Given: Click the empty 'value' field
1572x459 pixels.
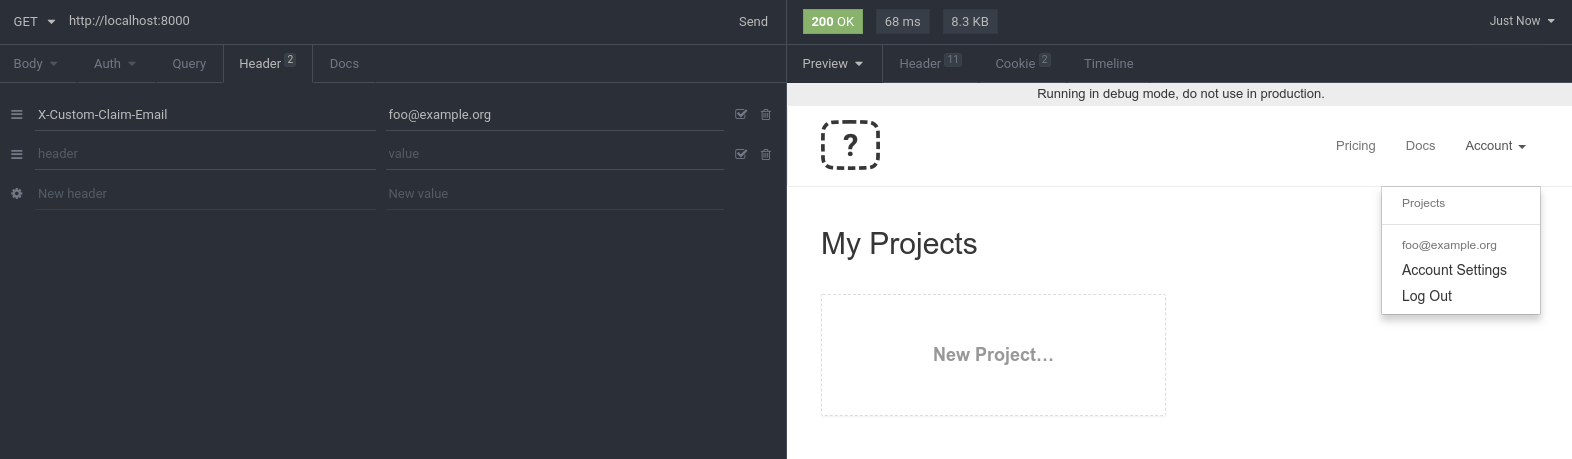Looking at the screenshot, I should point(555,154).
